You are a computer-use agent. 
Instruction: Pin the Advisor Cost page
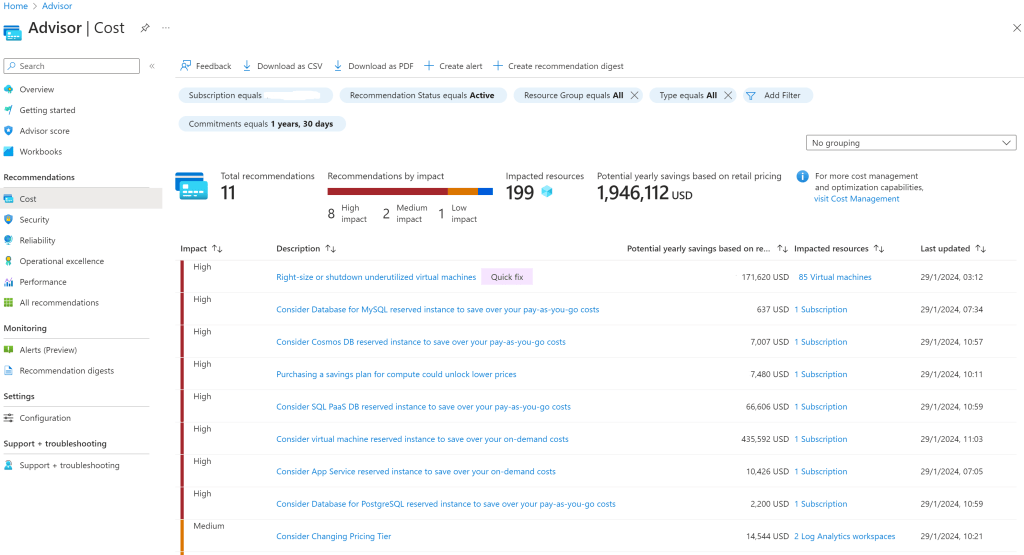pyautogui.click(x=145, y=28)
